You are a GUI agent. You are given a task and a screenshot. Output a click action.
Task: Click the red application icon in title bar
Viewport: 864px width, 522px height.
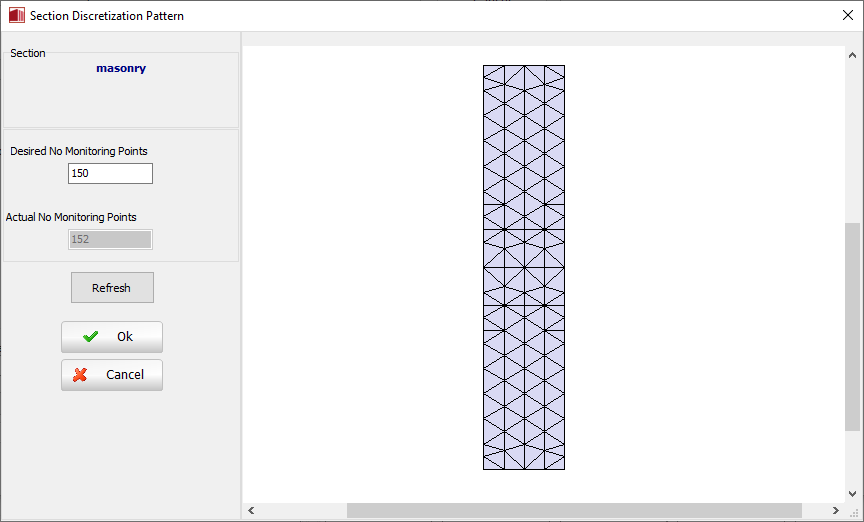click(16, 16)
